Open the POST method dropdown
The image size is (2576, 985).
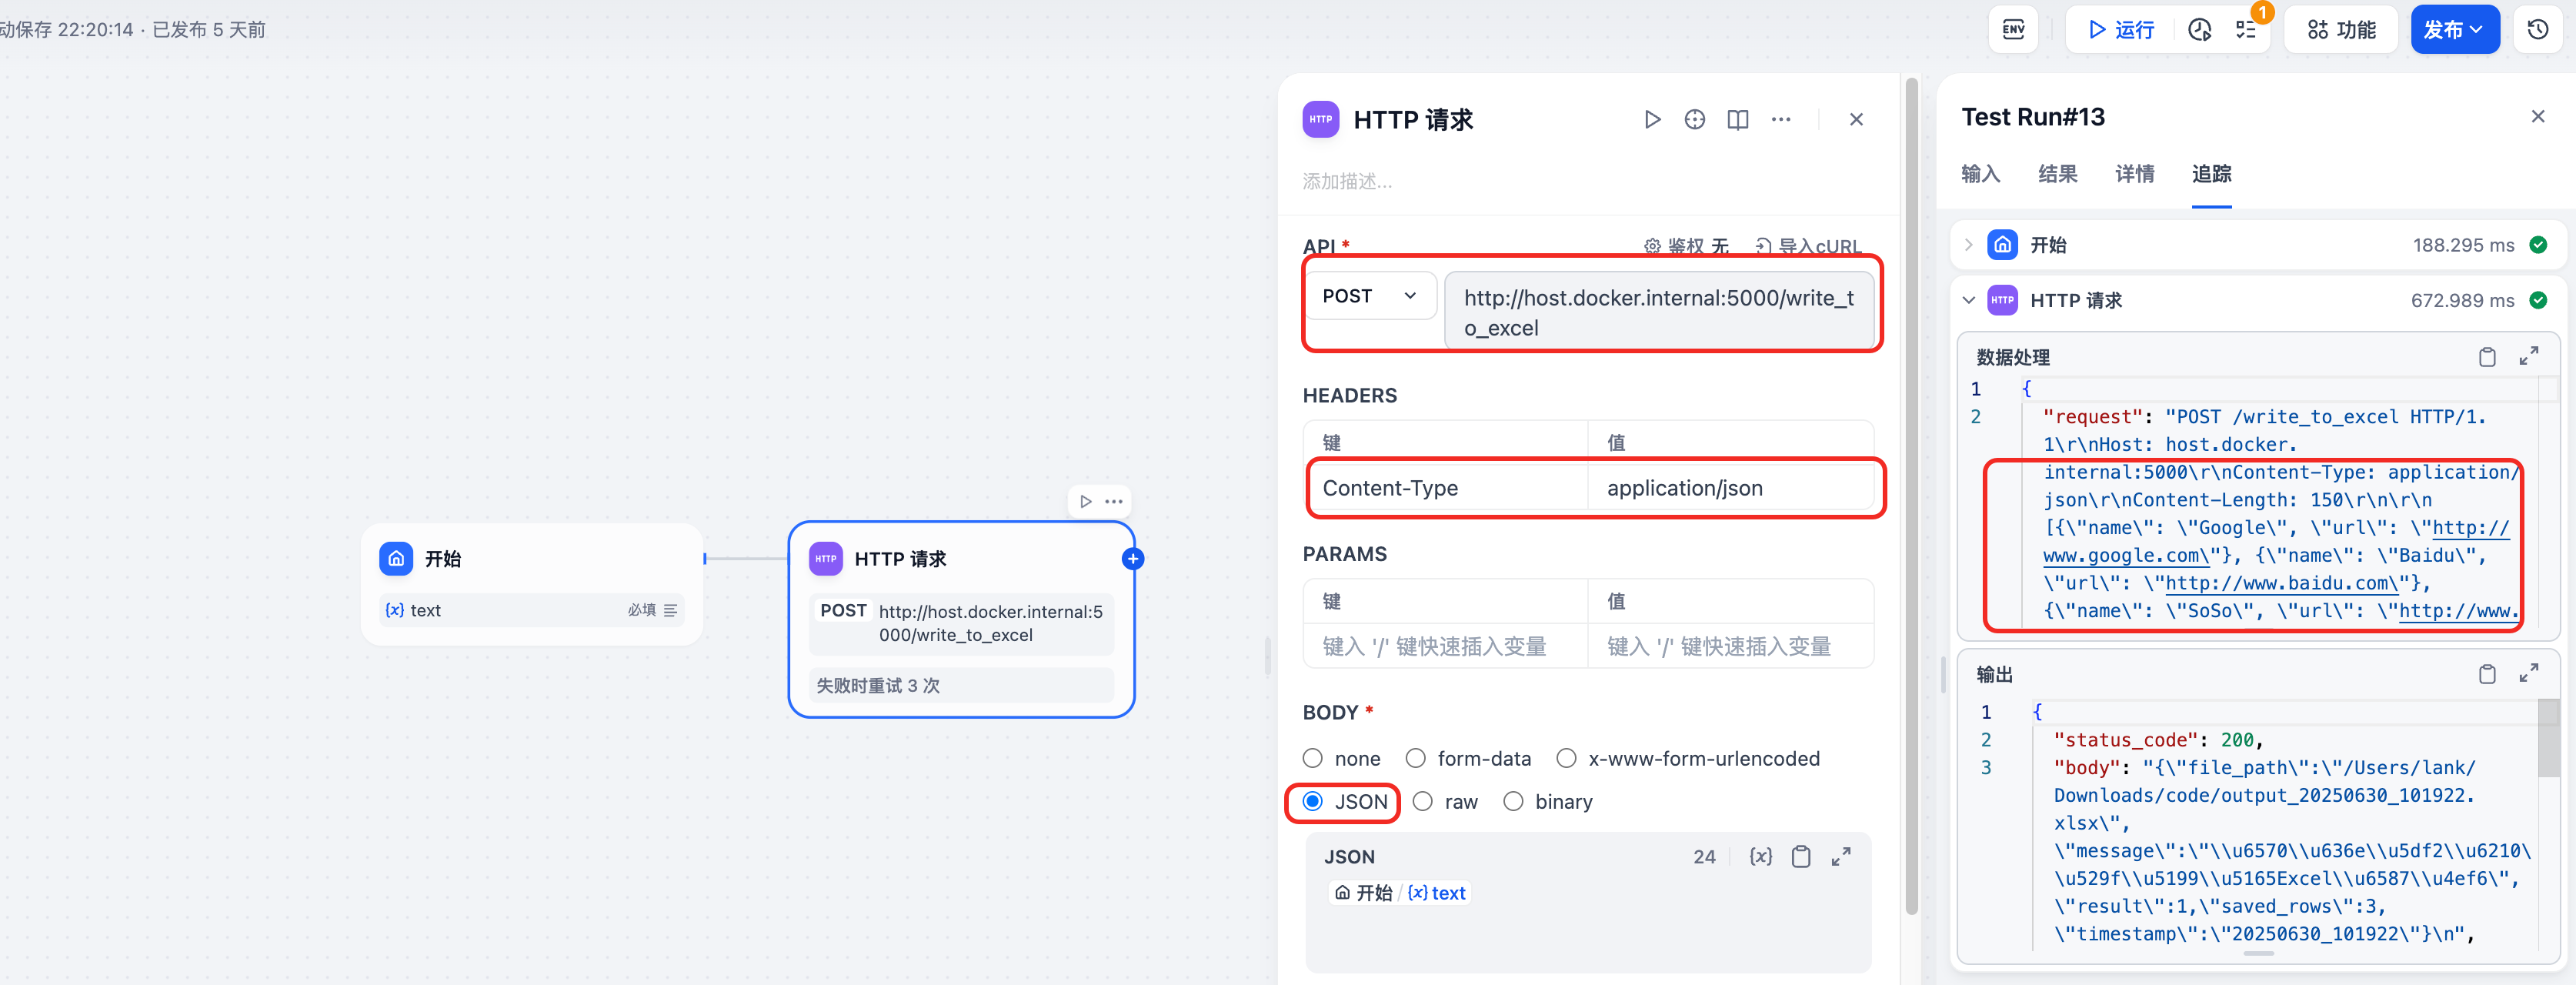point(1369,296)
